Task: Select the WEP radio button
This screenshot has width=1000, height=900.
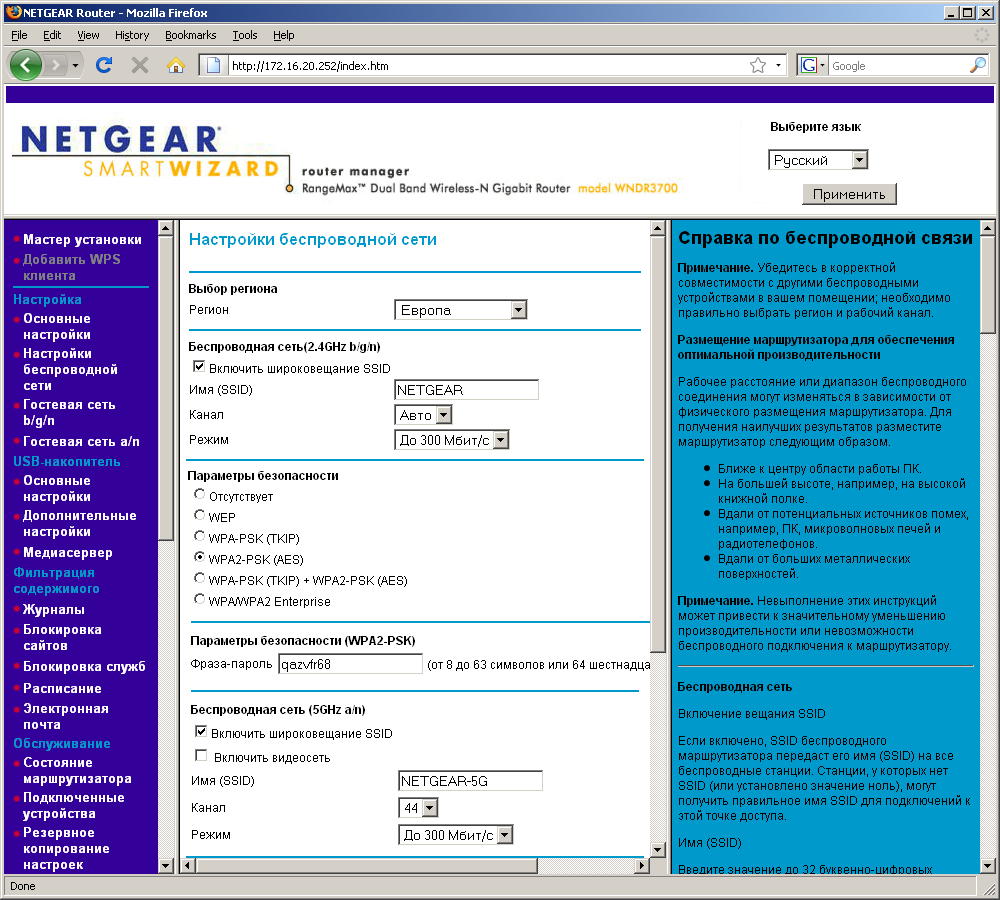Action: 200,515
